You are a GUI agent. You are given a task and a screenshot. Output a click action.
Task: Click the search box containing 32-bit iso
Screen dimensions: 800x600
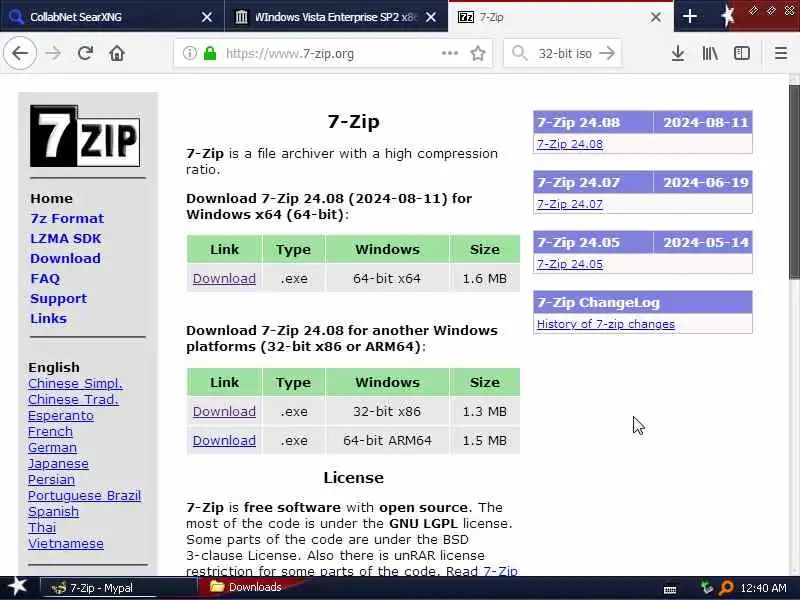click(565, 53)
